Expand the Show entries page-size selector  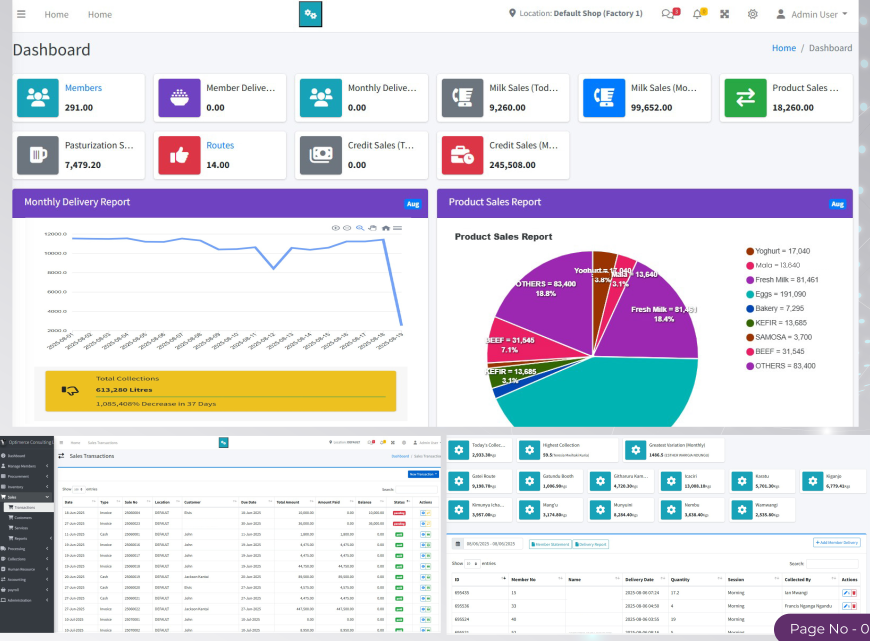[470, 565]
